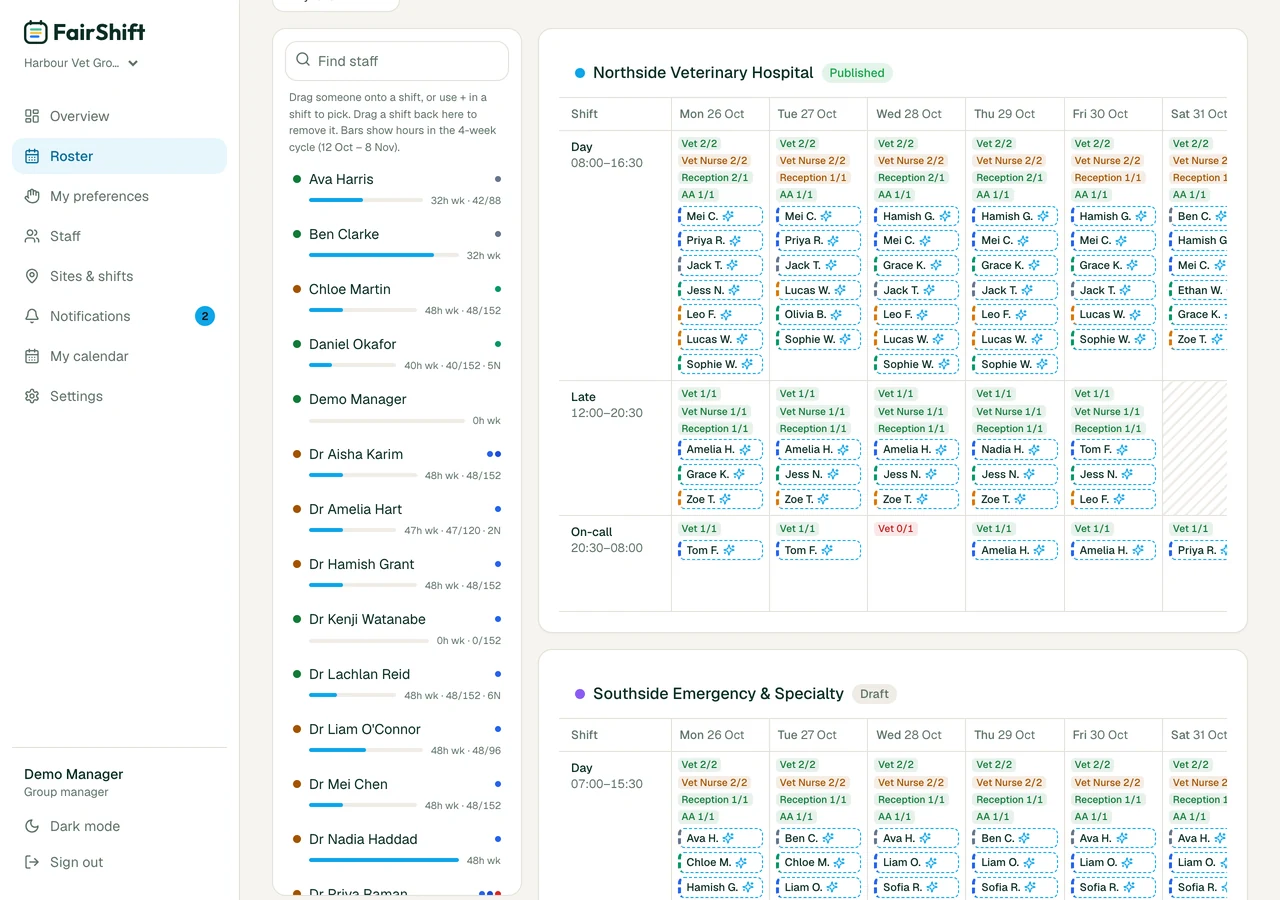The width and height of the screenshot is (1280, 900).
Task: Select Dr Liam O'Connor in staff list
Action: pyautogui.click(x=397, y=739)
